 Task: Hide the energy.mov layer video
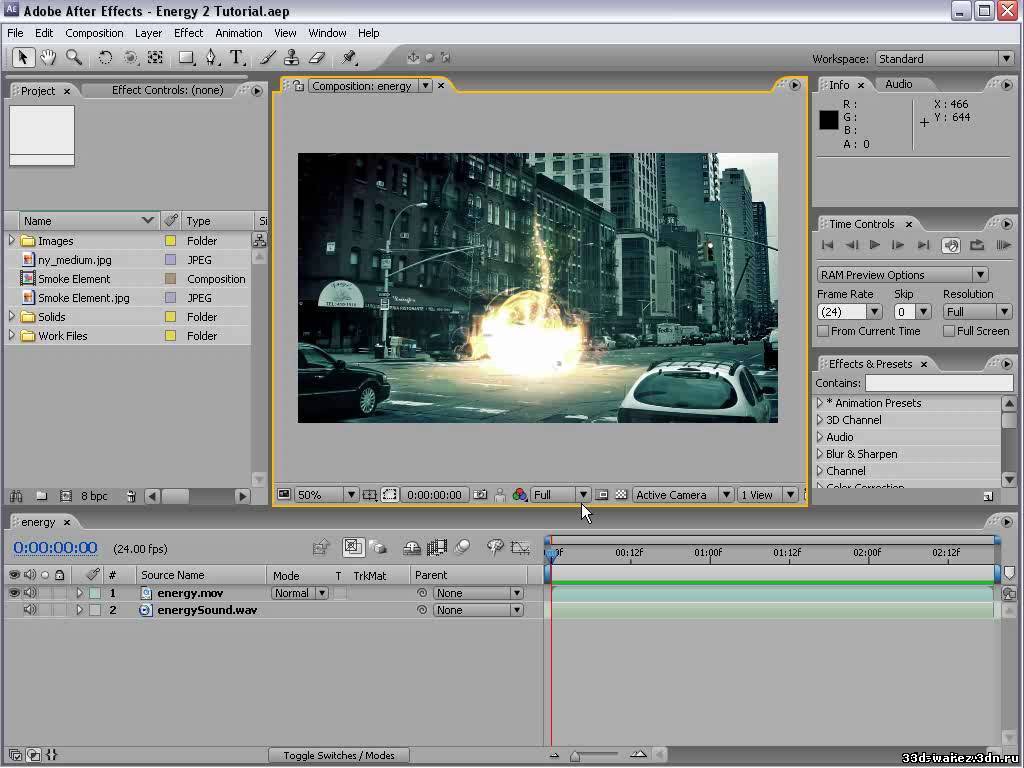coord(14,593)
